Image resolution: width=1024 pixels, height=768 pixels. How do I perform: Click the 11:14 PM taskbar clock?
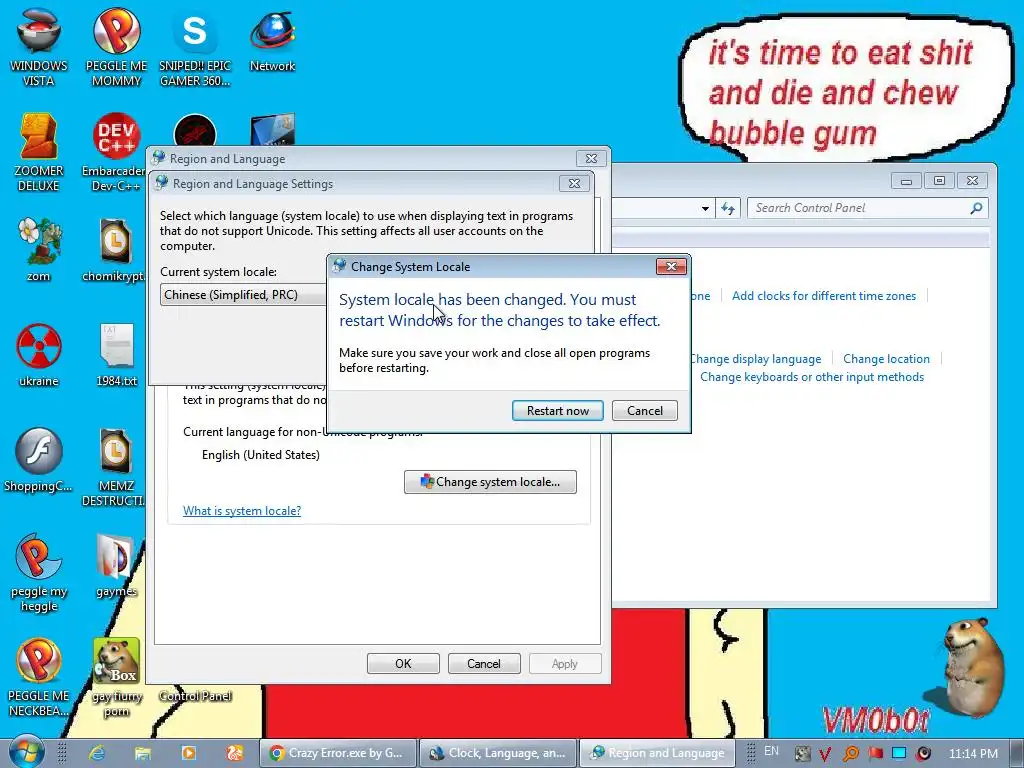click(x=973, y=754)
